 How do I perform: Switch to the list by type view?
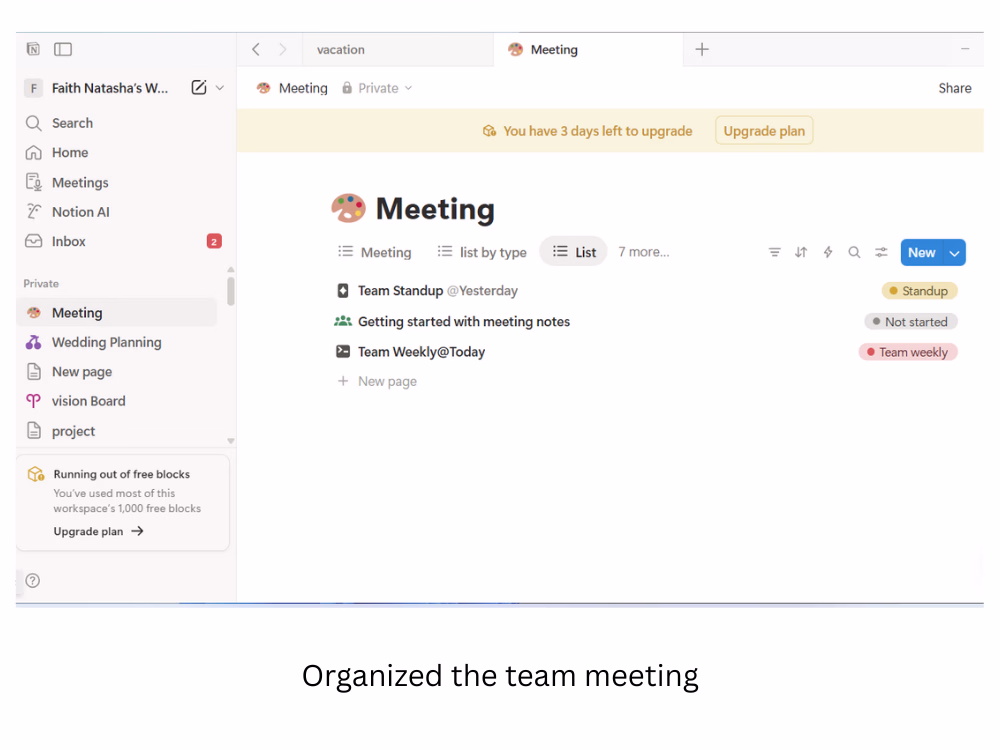click(482, 252)
